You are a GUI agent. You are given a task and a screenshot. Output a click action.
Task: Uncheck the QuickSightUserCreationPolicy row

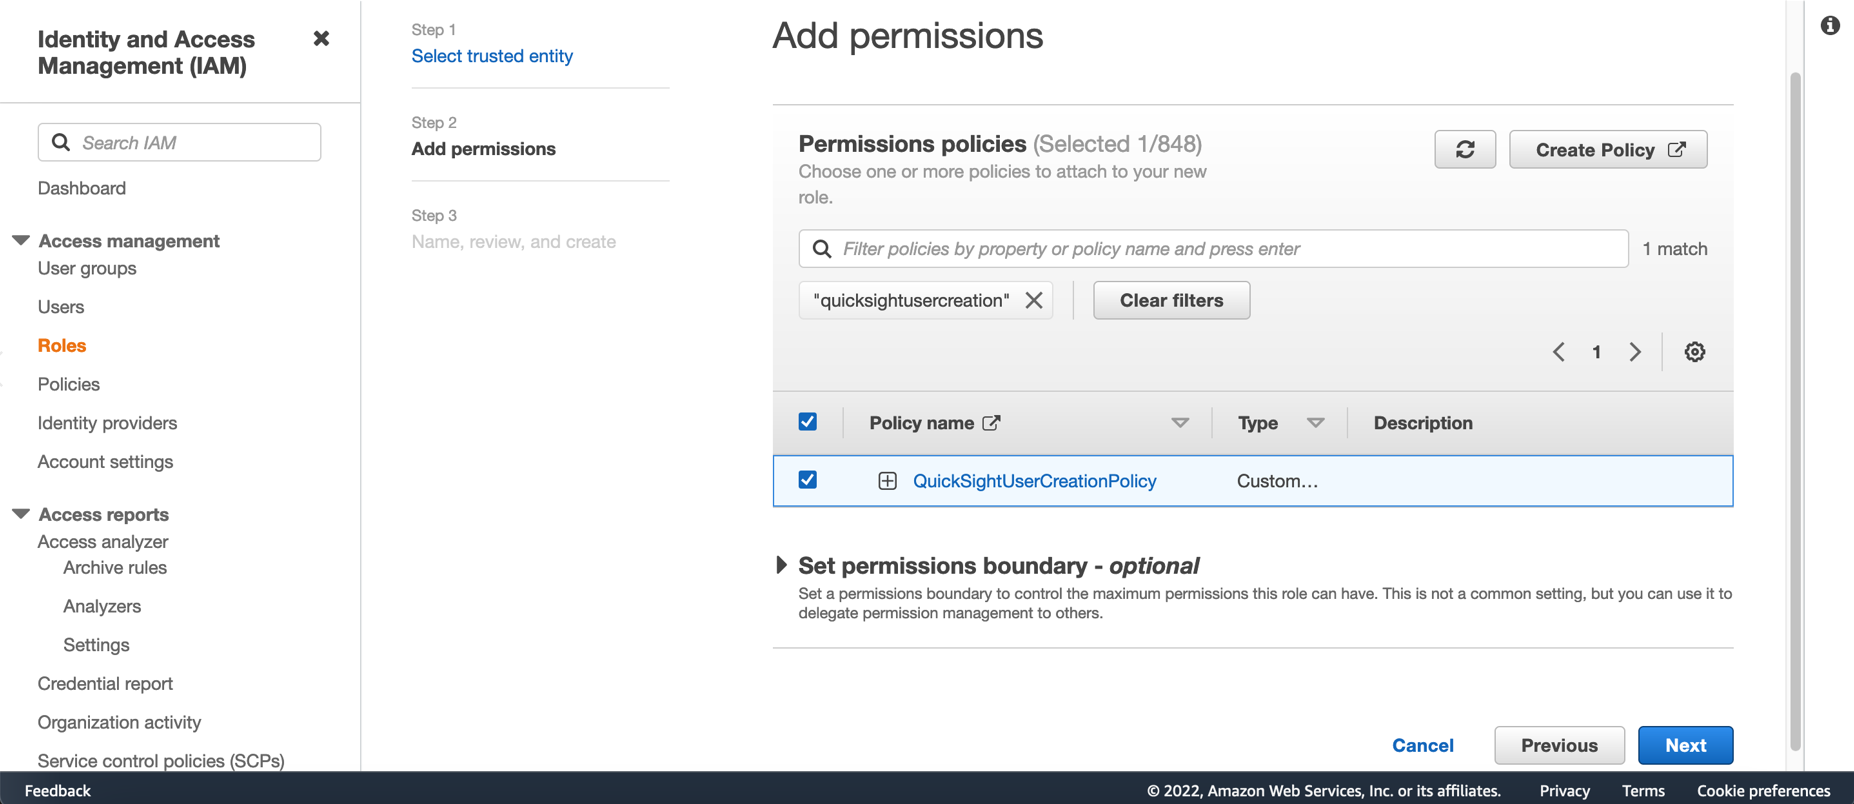click(807, 480)
